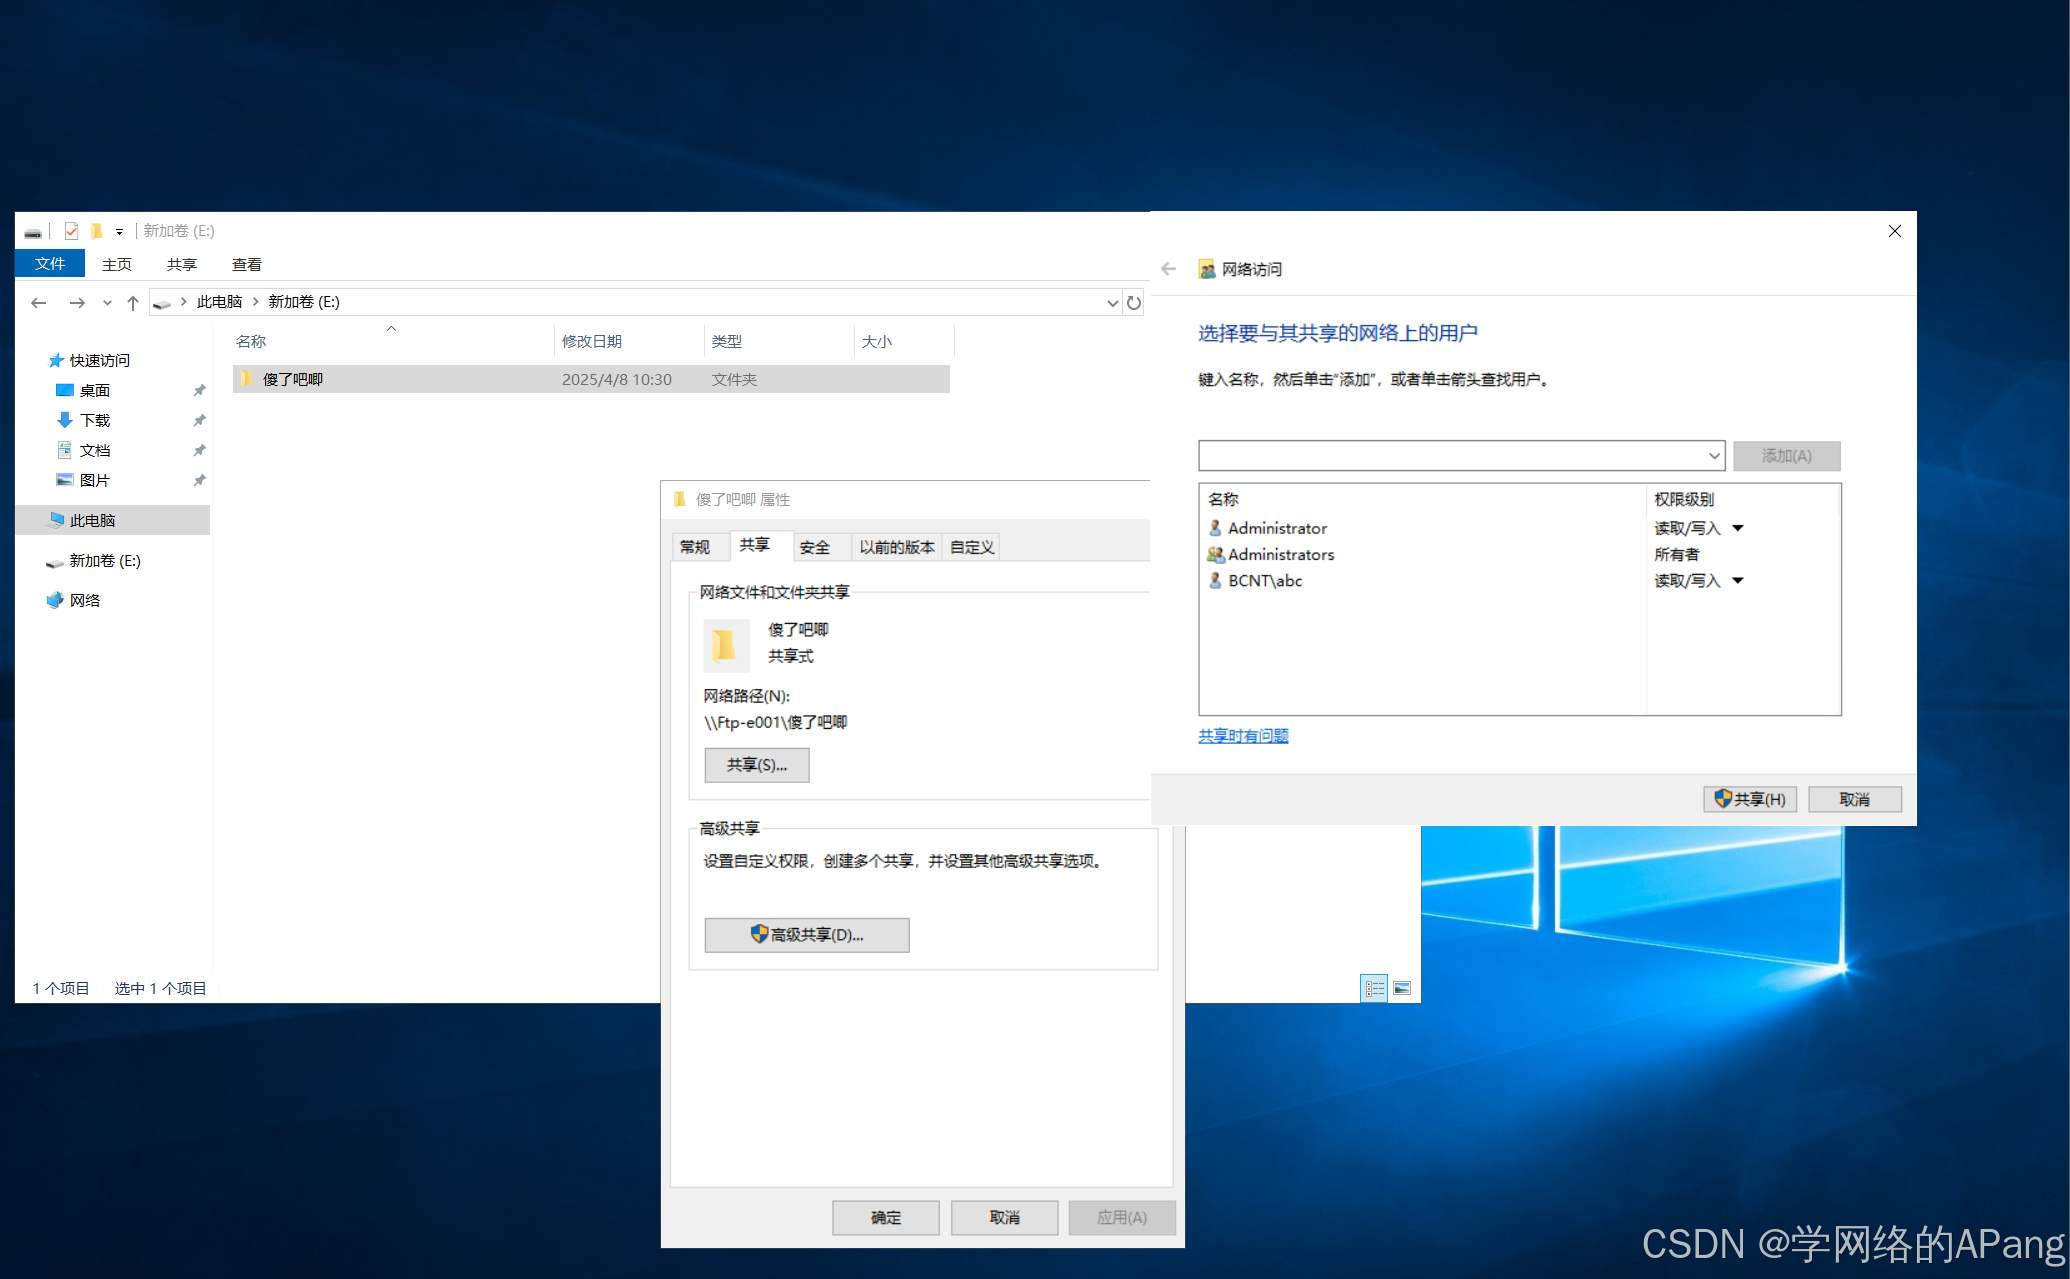Switch to details view in status bar

(x=1374, y=988)
